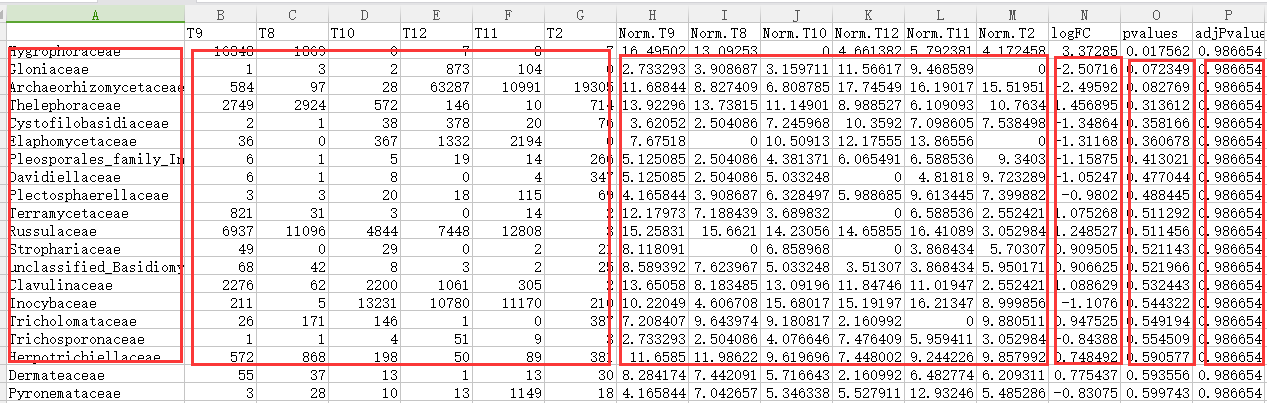Select the Norm.T10 header cell
Screen dimensions: 1267x403
(797, 33)
